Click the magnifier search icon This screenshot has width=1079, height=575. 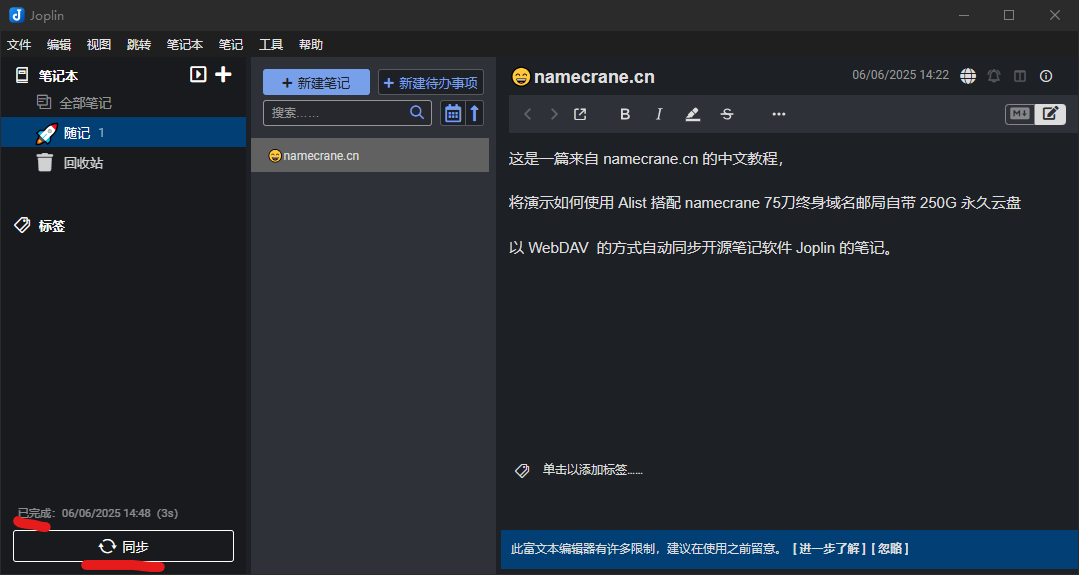point(417,113)
